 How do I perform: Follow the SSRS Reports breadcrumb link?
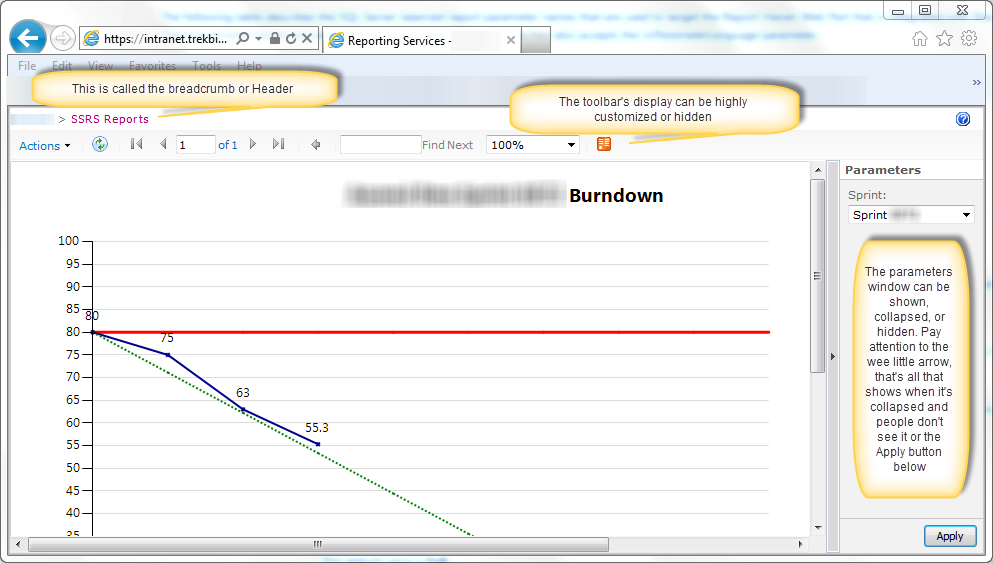[x=110, y=119]
